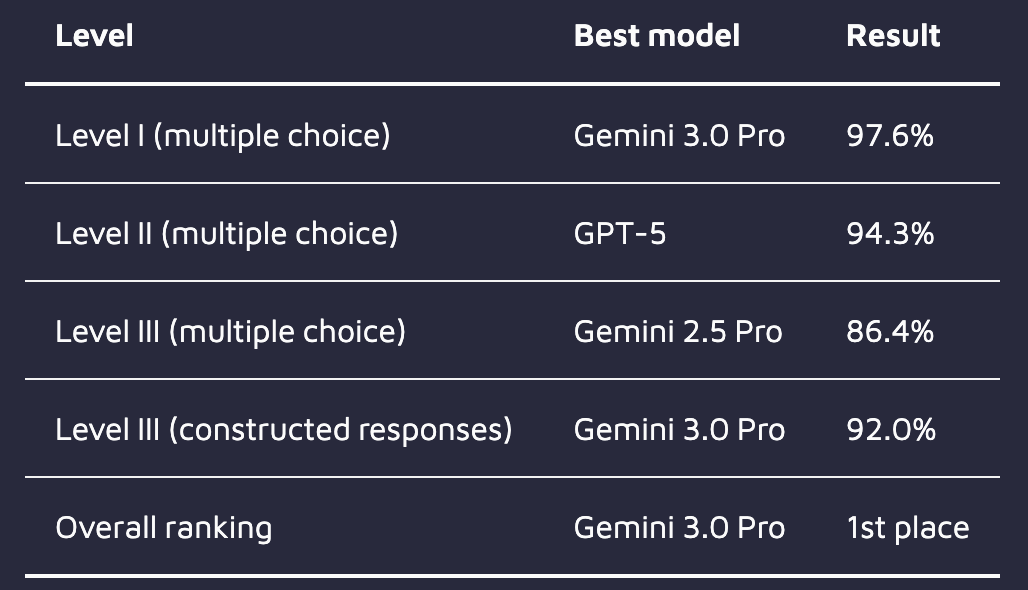Click the Result column header
This screenshot has width=1028, height=590.
pos(893,36)
